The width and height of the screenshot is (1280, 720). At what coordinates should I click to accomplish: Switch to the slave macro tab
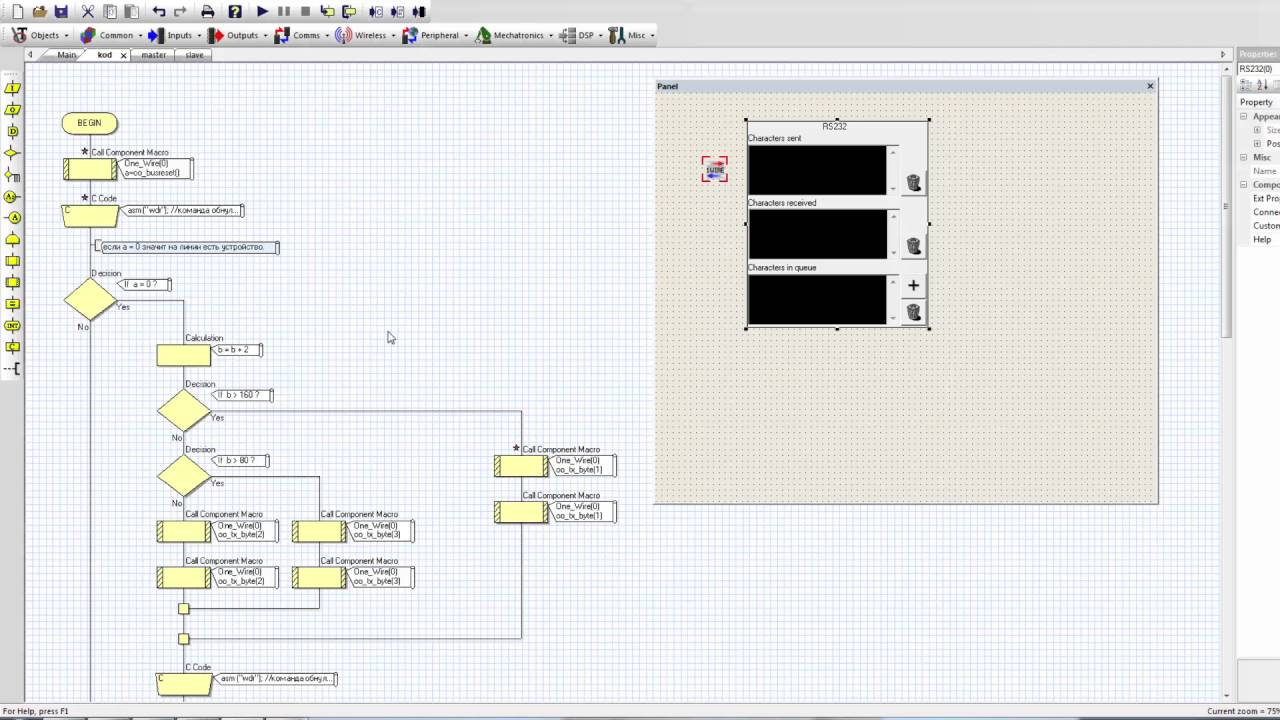(x=194, y=55)
